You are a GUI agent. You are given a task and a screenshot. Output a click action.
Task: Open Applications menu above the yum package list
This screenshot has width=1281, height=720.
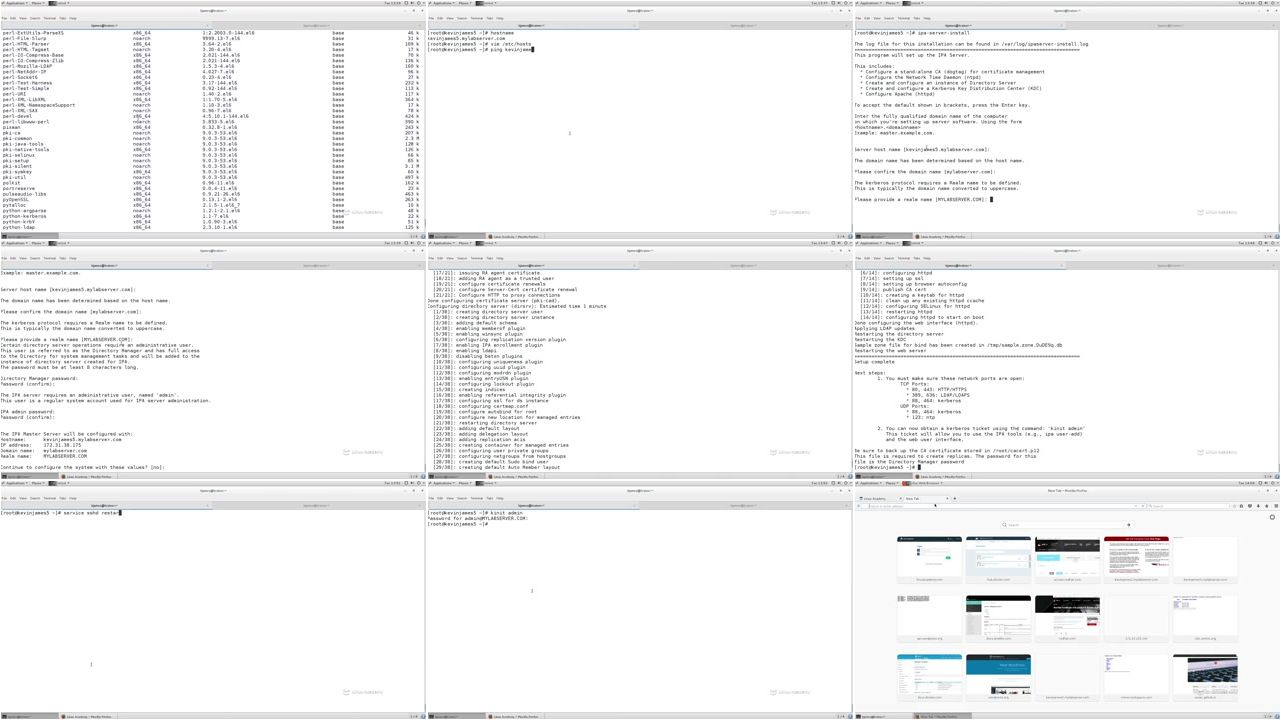[x=14, y=3]
